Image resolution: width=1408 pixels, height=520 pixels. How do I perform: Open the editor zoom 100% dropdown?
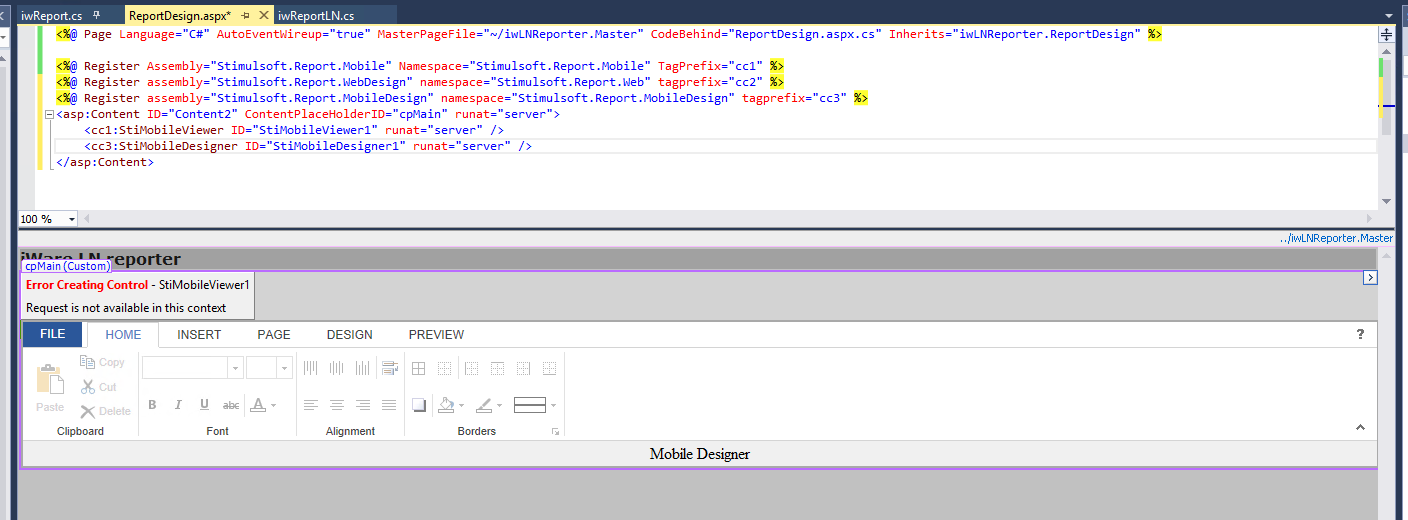tap(72, 219)
